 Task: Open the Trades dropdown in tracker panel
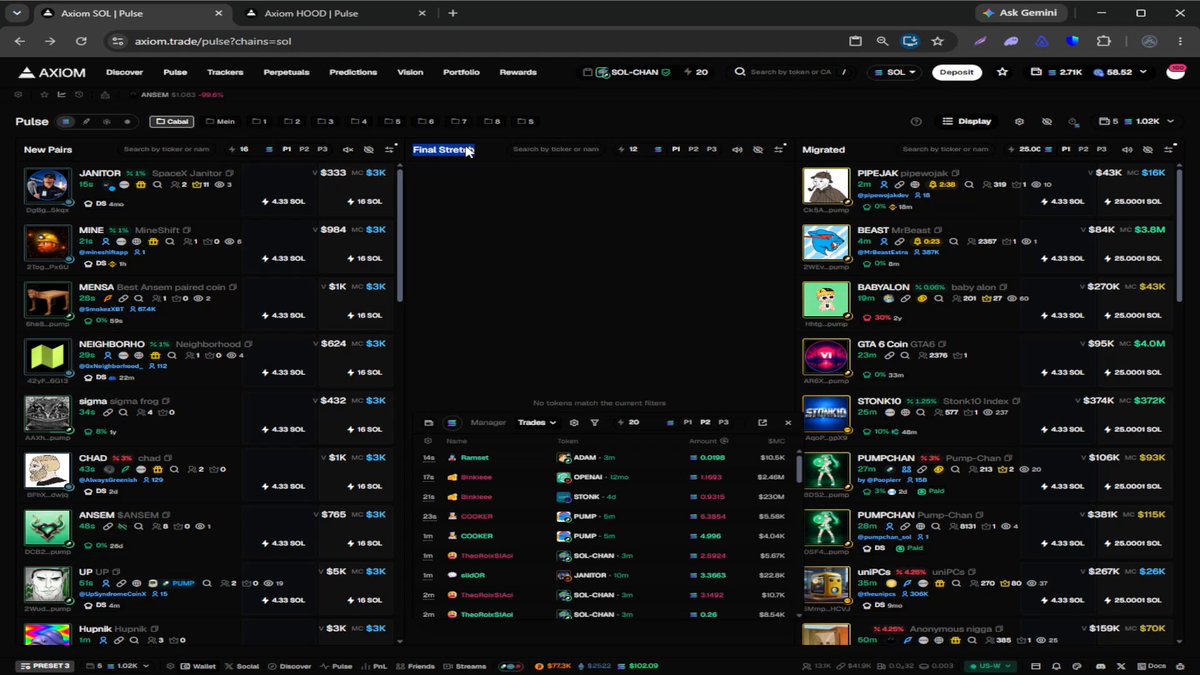coord(537,422)
